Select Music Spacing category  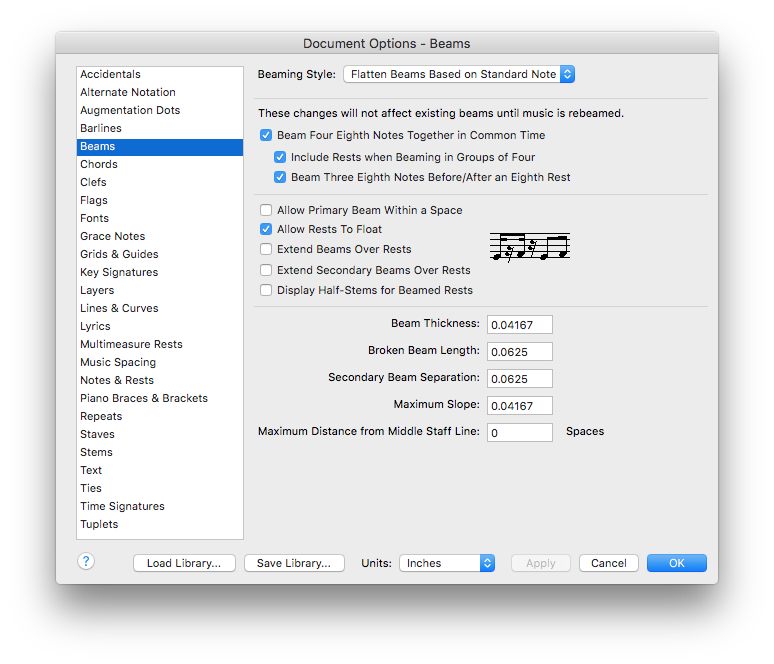[160, 362]
